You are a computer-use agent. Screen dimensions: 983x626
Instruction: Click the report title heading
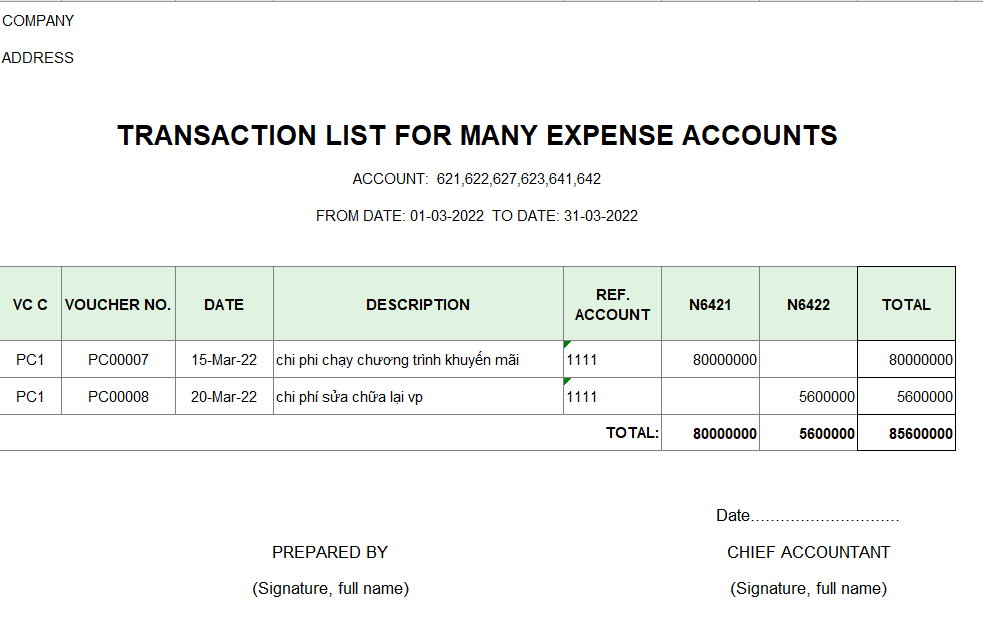click(477, 135)
